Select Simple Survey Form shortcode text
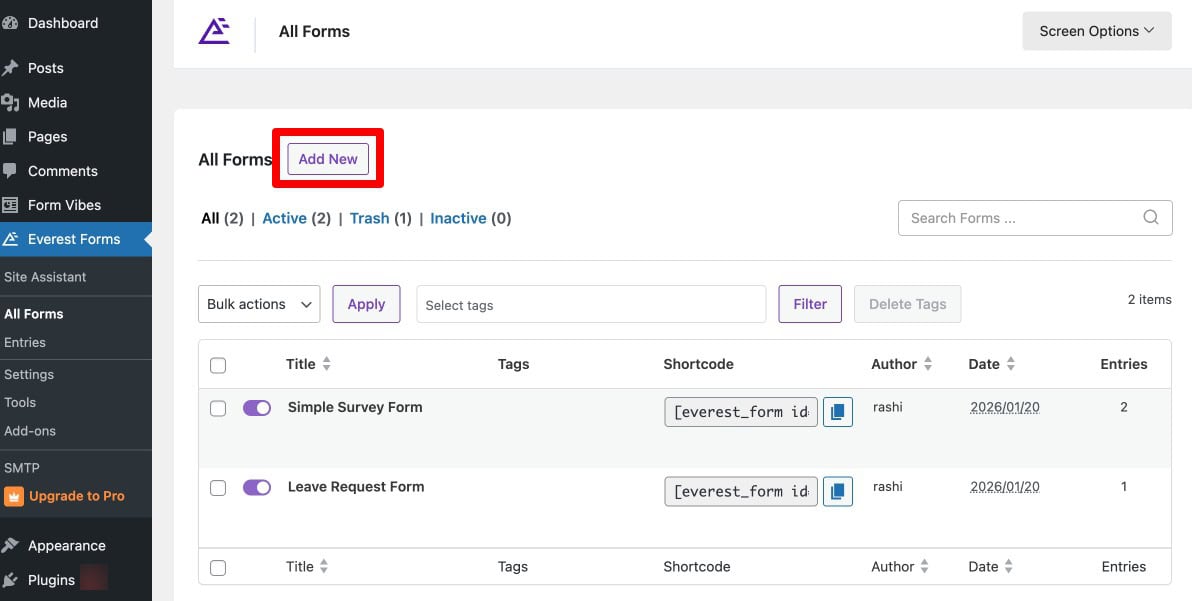 tap(741, 412)
